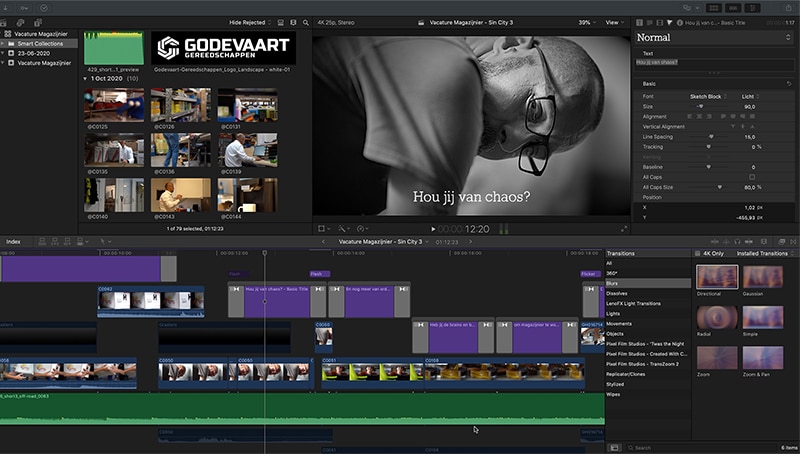The height and width of the screenshot is (454, 800).
Task: Click the browser search magnifier icon
Action: (306, 22)
